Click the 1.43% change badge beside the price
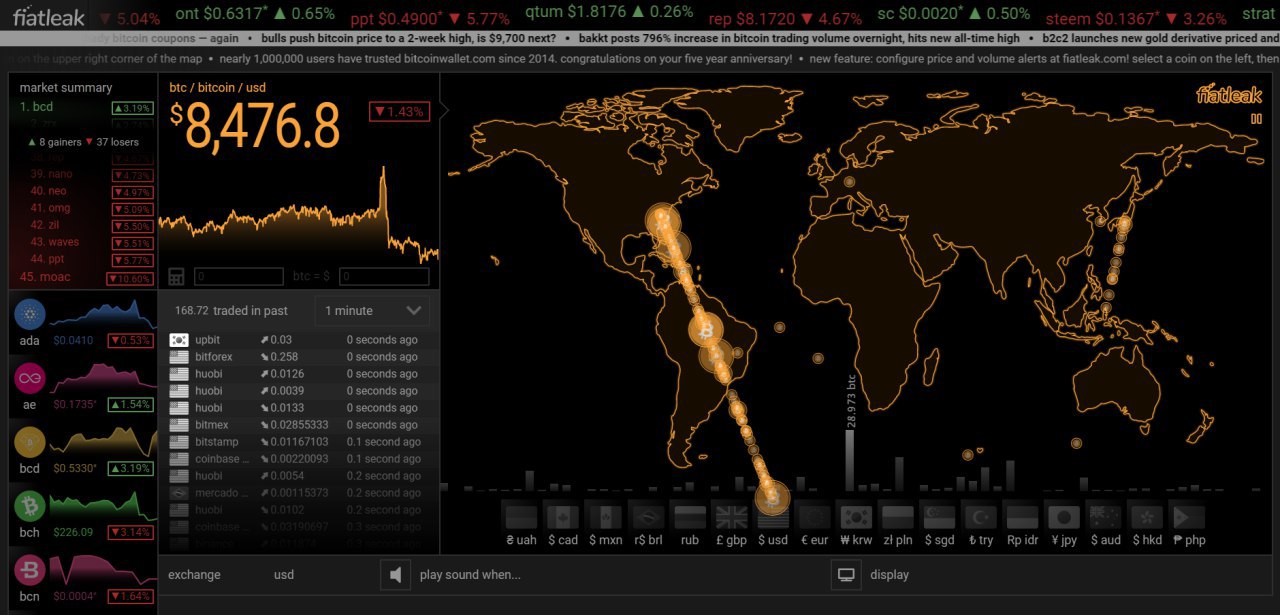Image resolution: width=1280 pixels, height=615 pixels. [400, 112]
